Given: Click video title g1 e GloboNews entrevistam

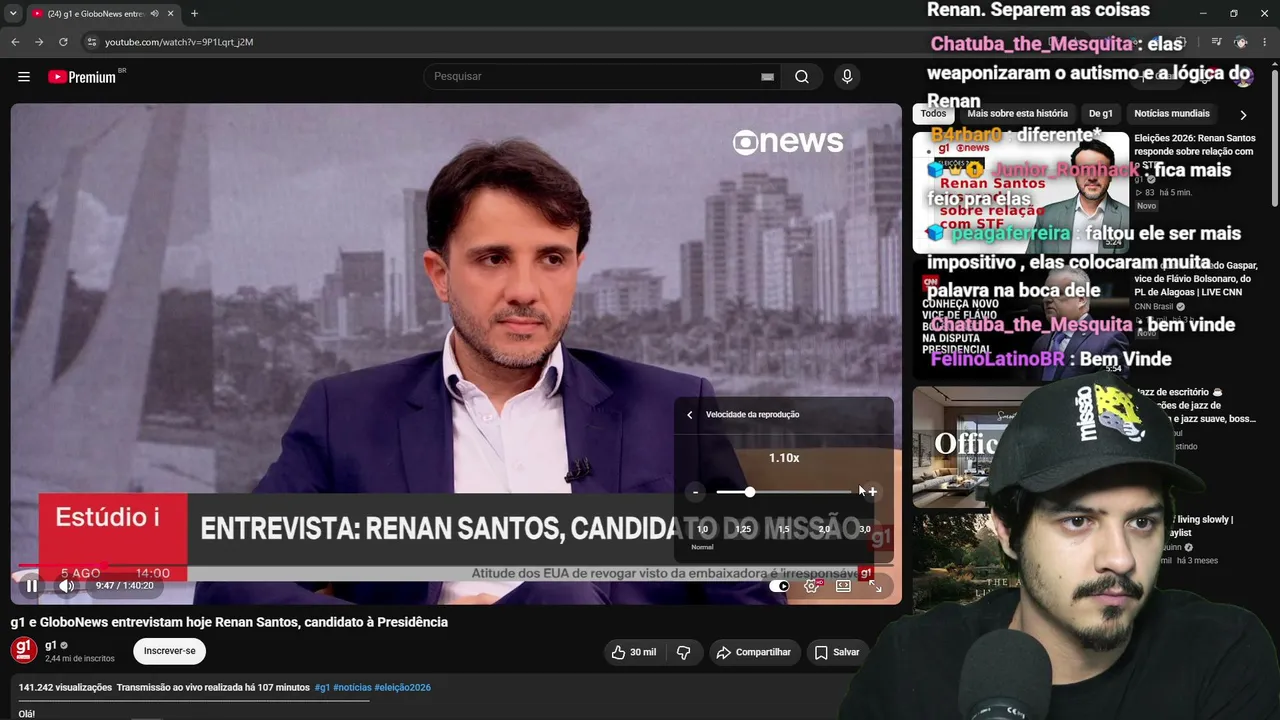Looking at the screenshot, I should [229, 622].
